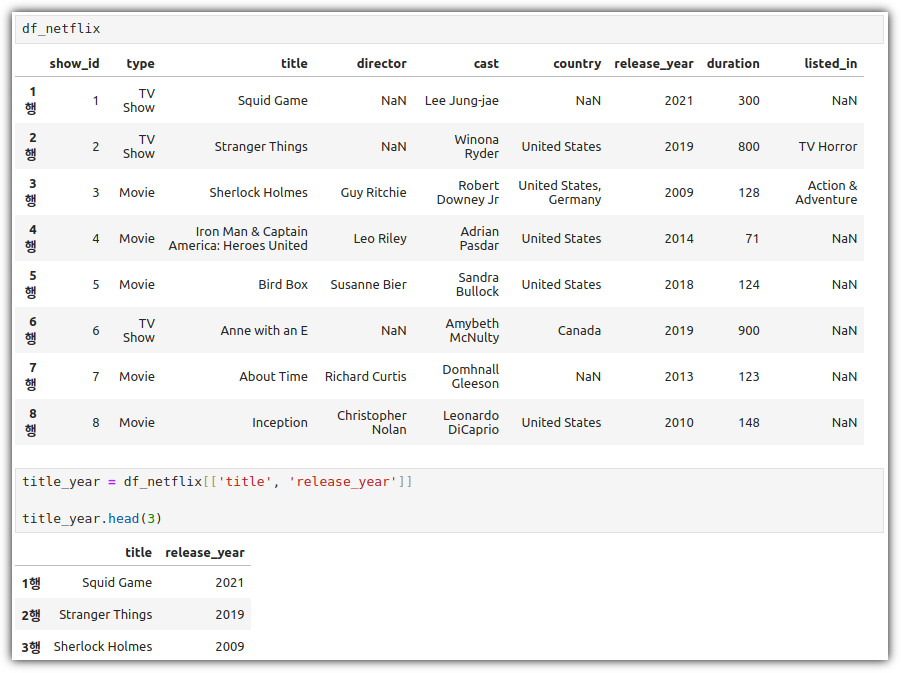
Task: Click the df_netflix code cell
Action: pos(449,29)
